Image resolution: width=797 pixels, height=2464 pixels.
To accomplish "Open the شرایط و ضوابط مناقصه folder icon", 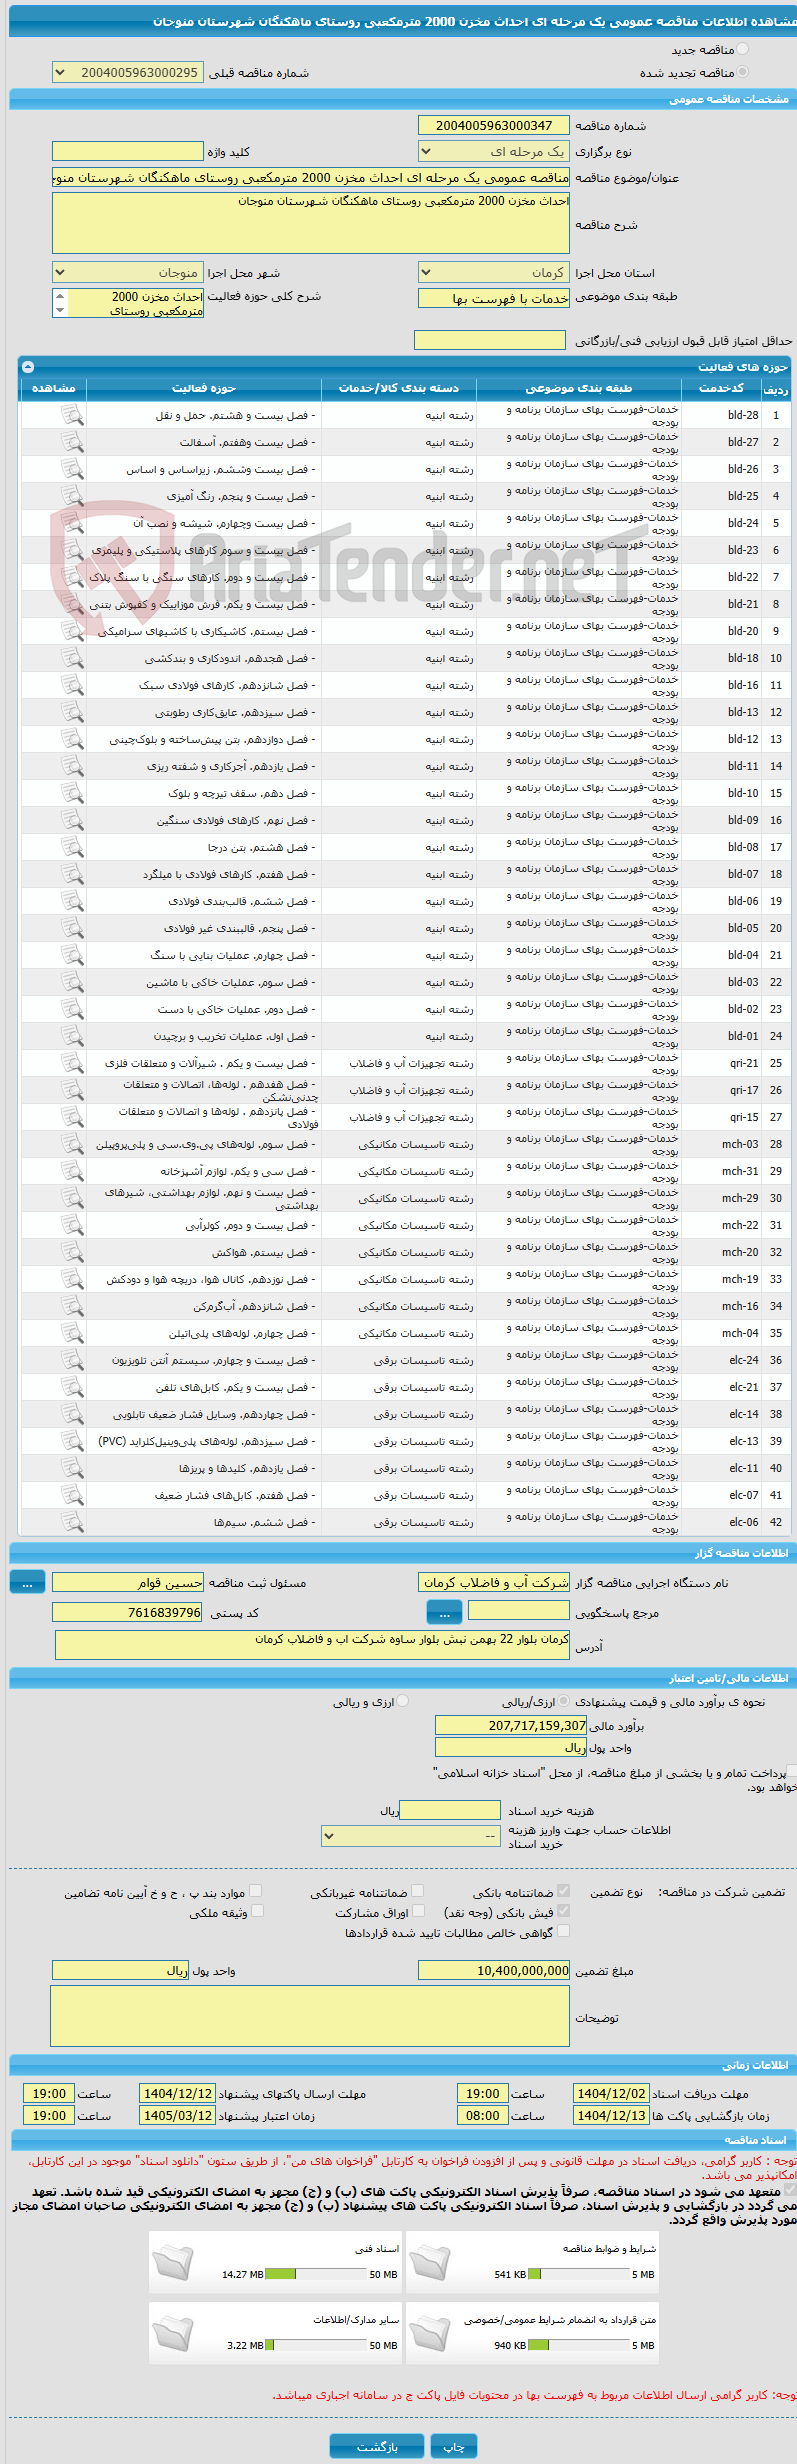I will point(429,2262).
